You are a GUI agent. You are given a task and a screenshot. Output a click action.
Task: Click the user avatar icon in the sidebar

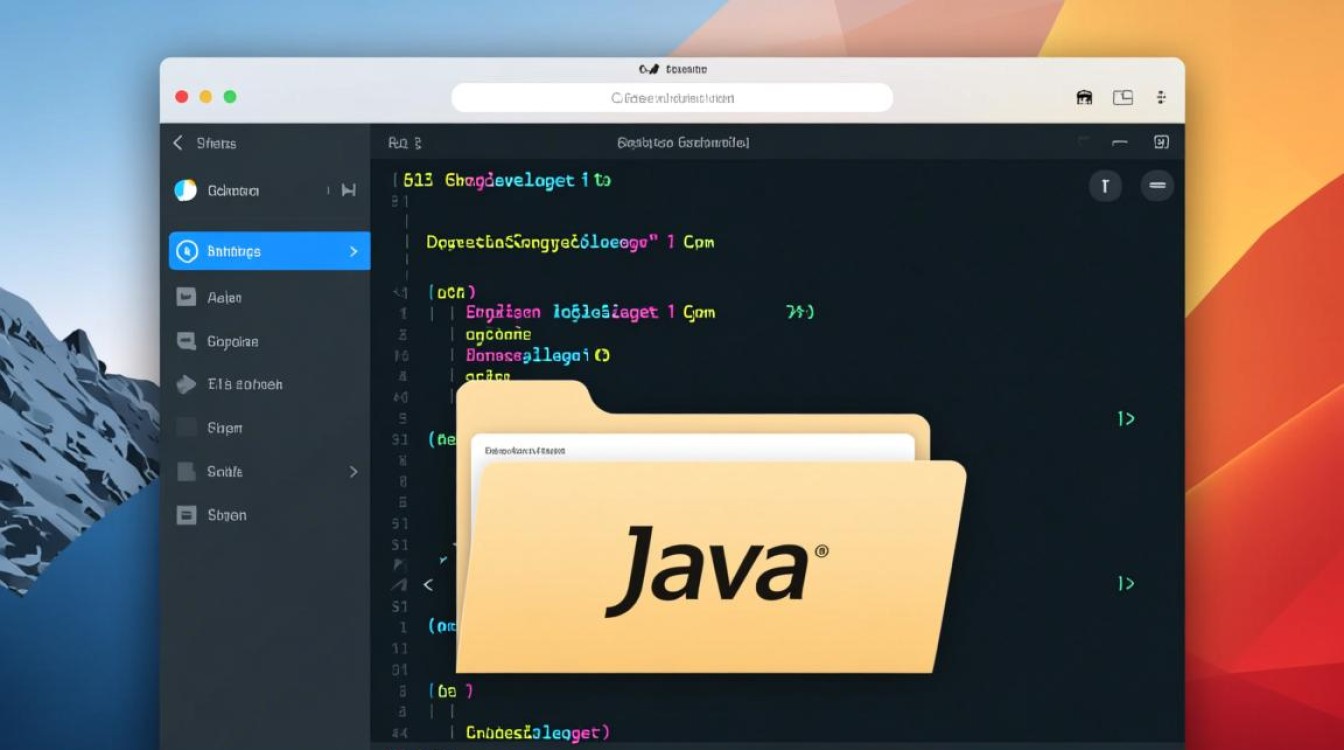185,190
